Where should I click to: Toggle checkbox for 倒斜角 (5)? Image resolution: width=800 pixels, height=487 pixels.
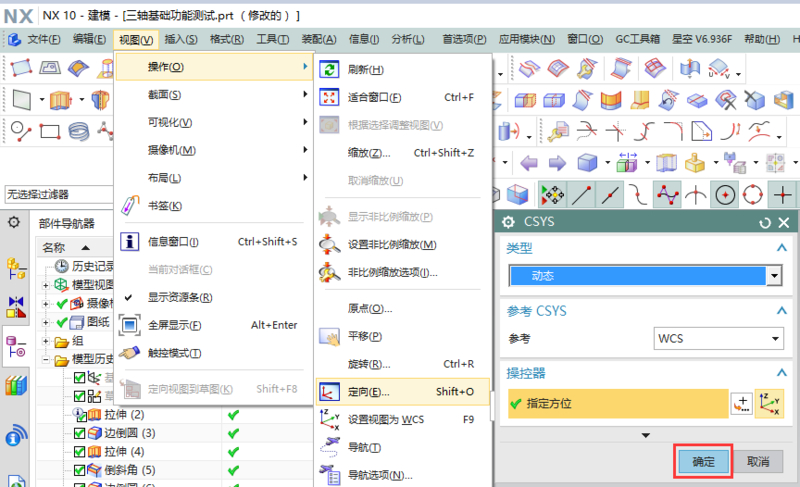tap(79, 470)
